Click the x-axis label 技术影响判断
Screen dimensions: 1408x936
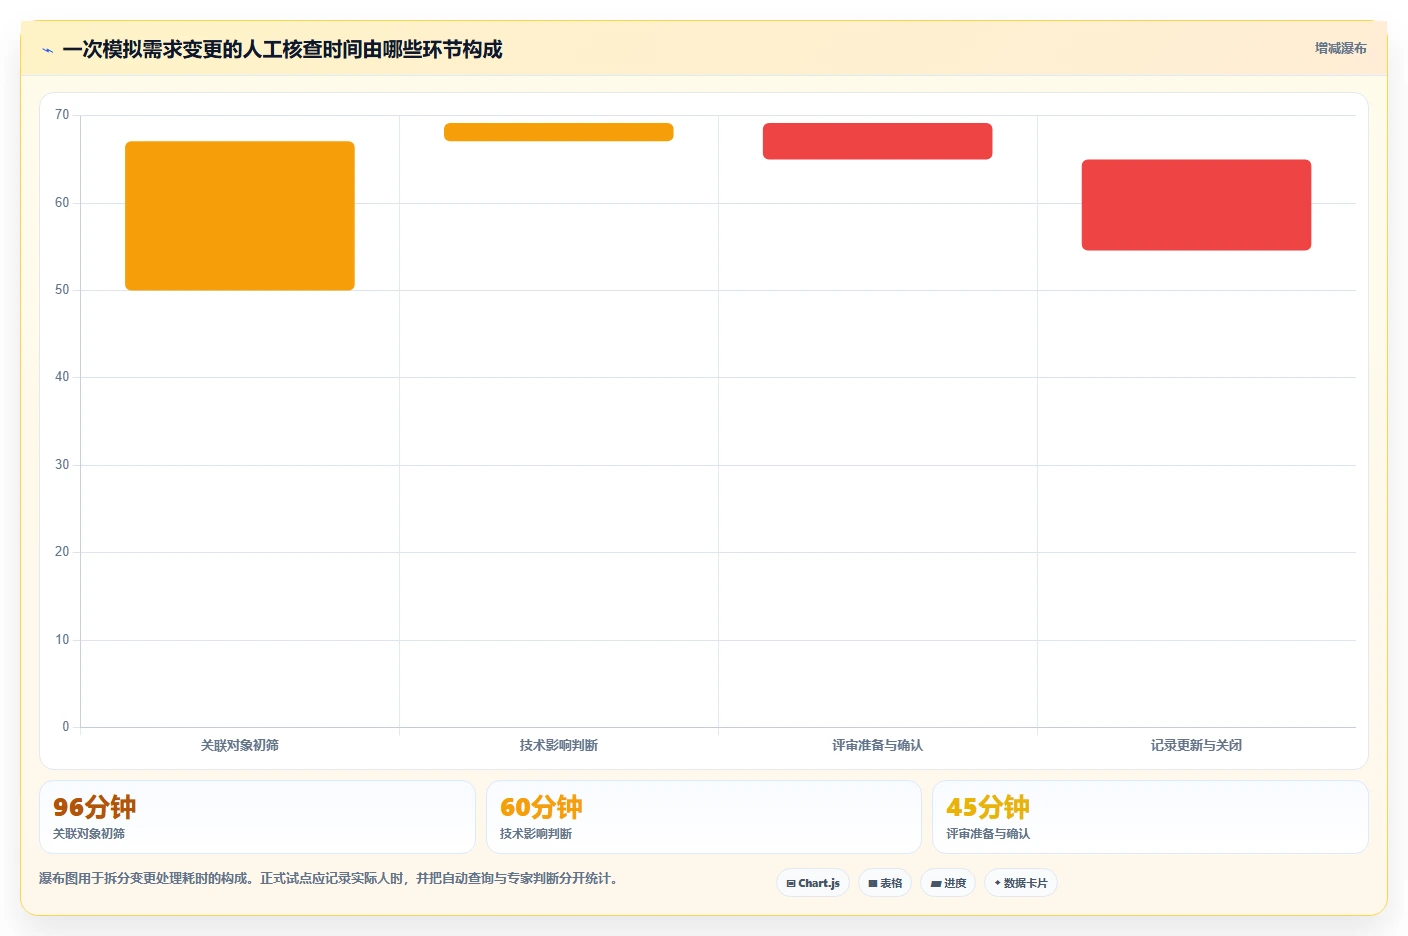pyautogui.click(x=559, y=745)
